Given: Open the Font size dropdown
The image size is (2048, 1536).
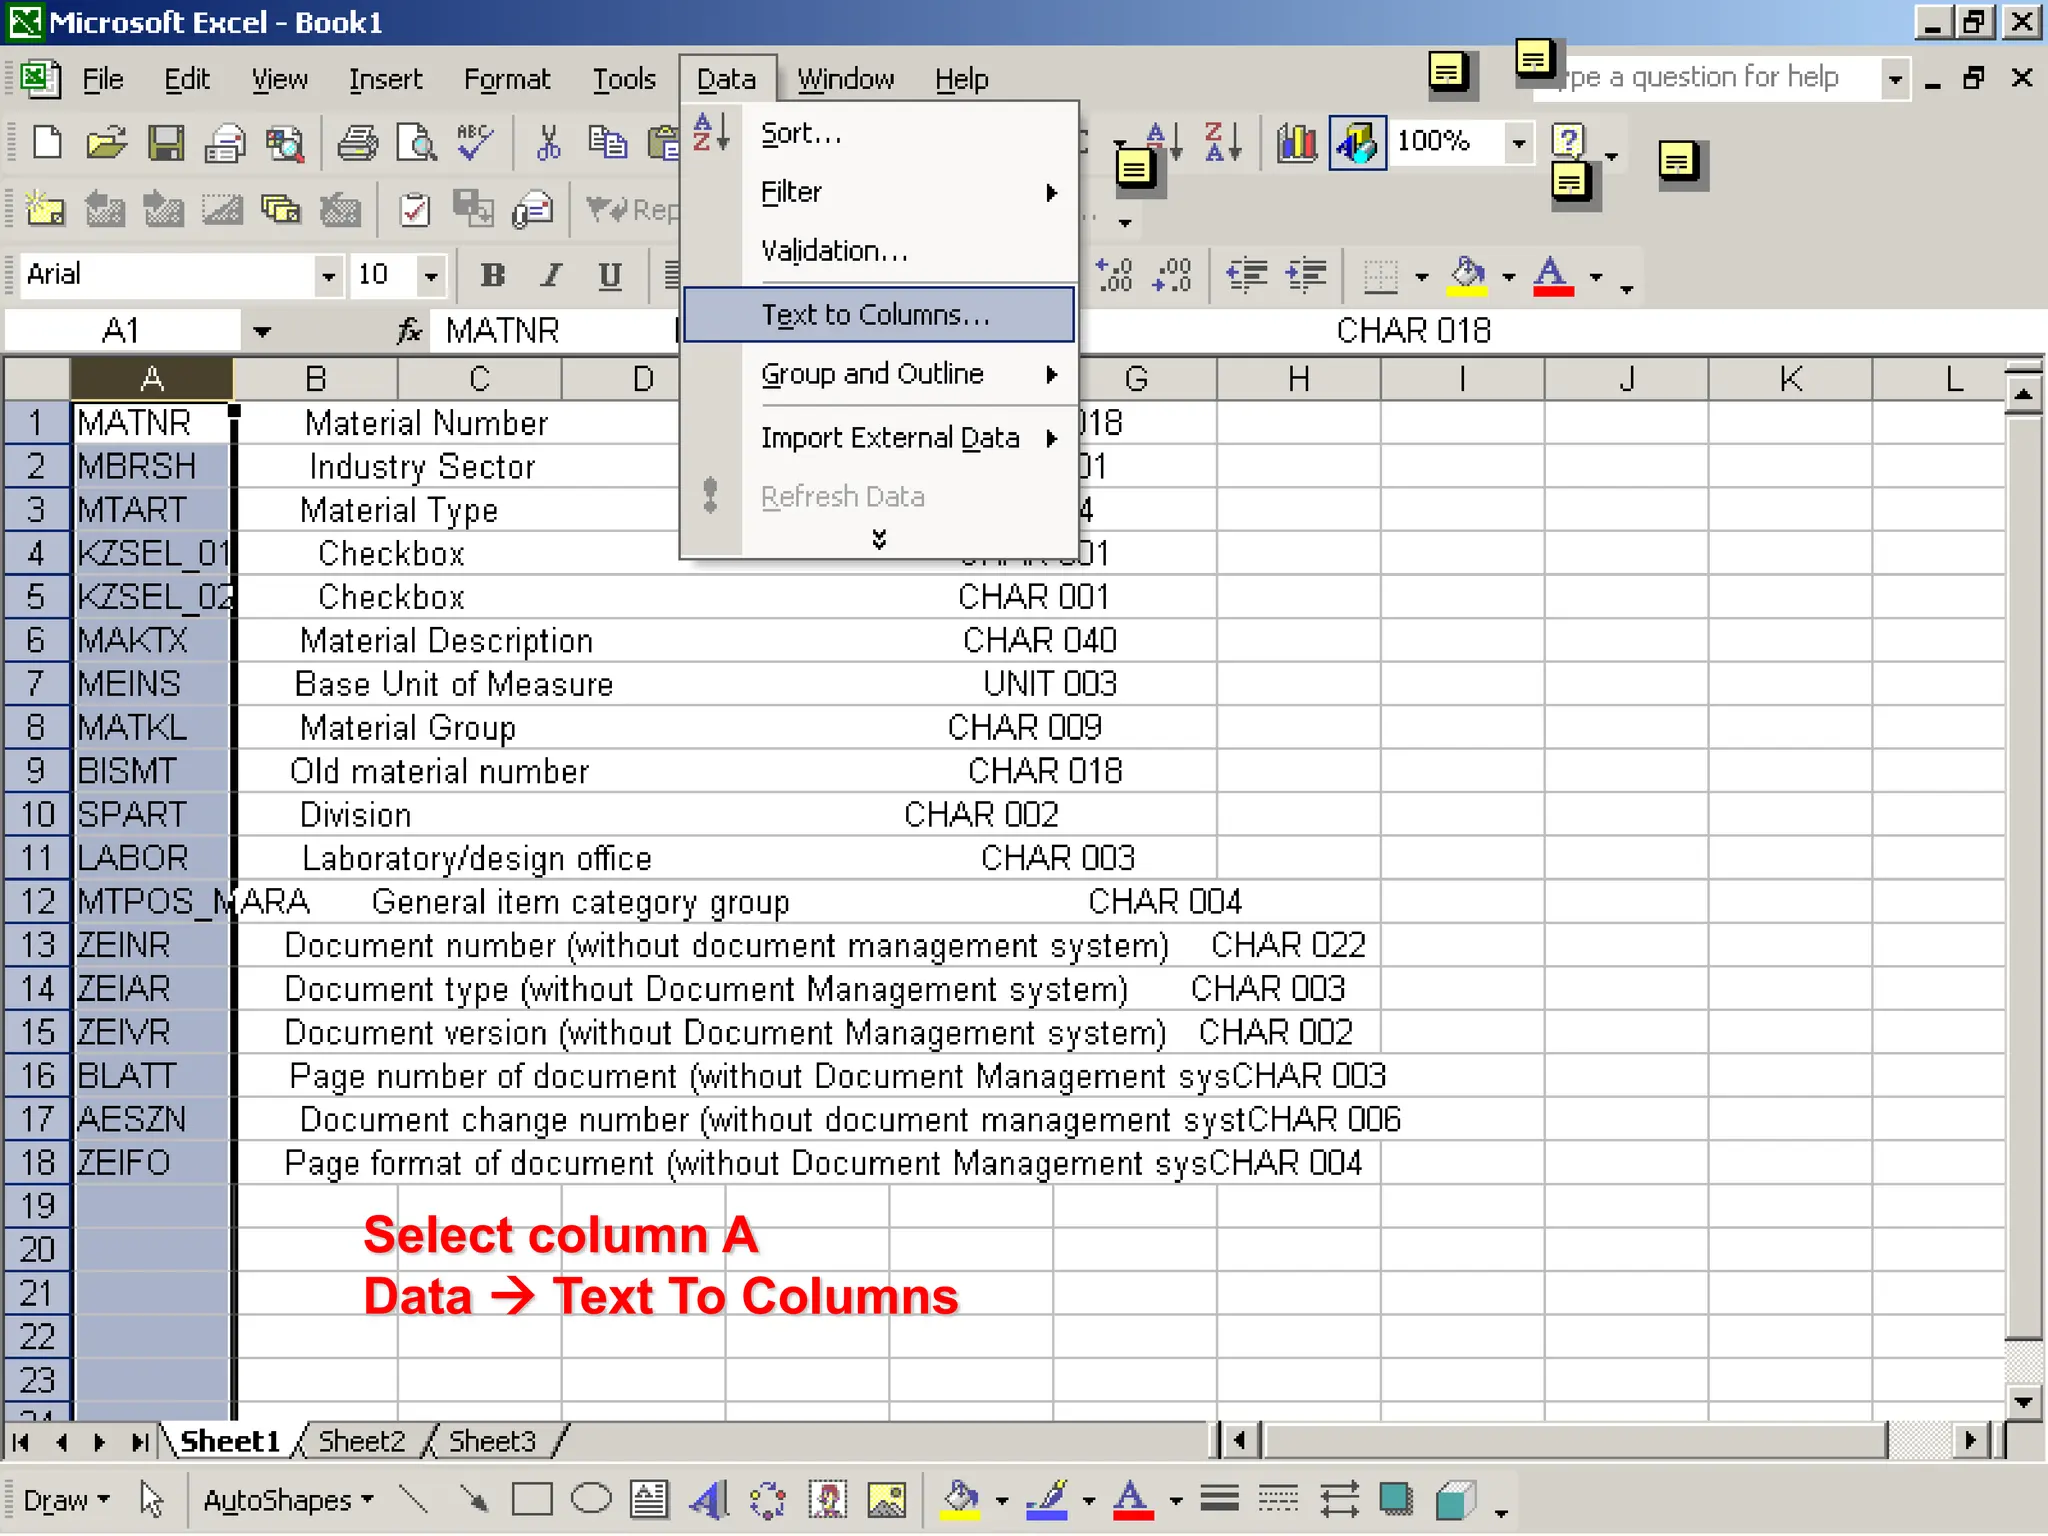Looking at the screenshot, I should pos(431,275).
